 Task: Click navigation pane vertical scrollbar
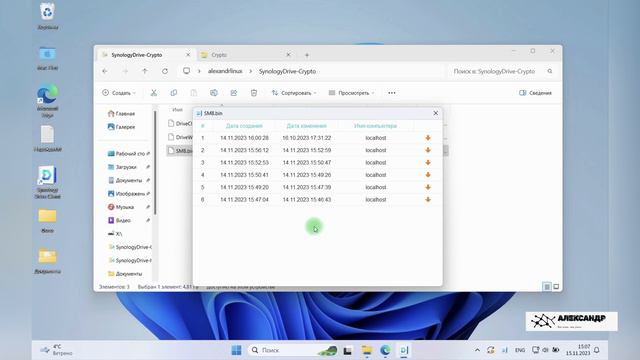tap(155, 162)
